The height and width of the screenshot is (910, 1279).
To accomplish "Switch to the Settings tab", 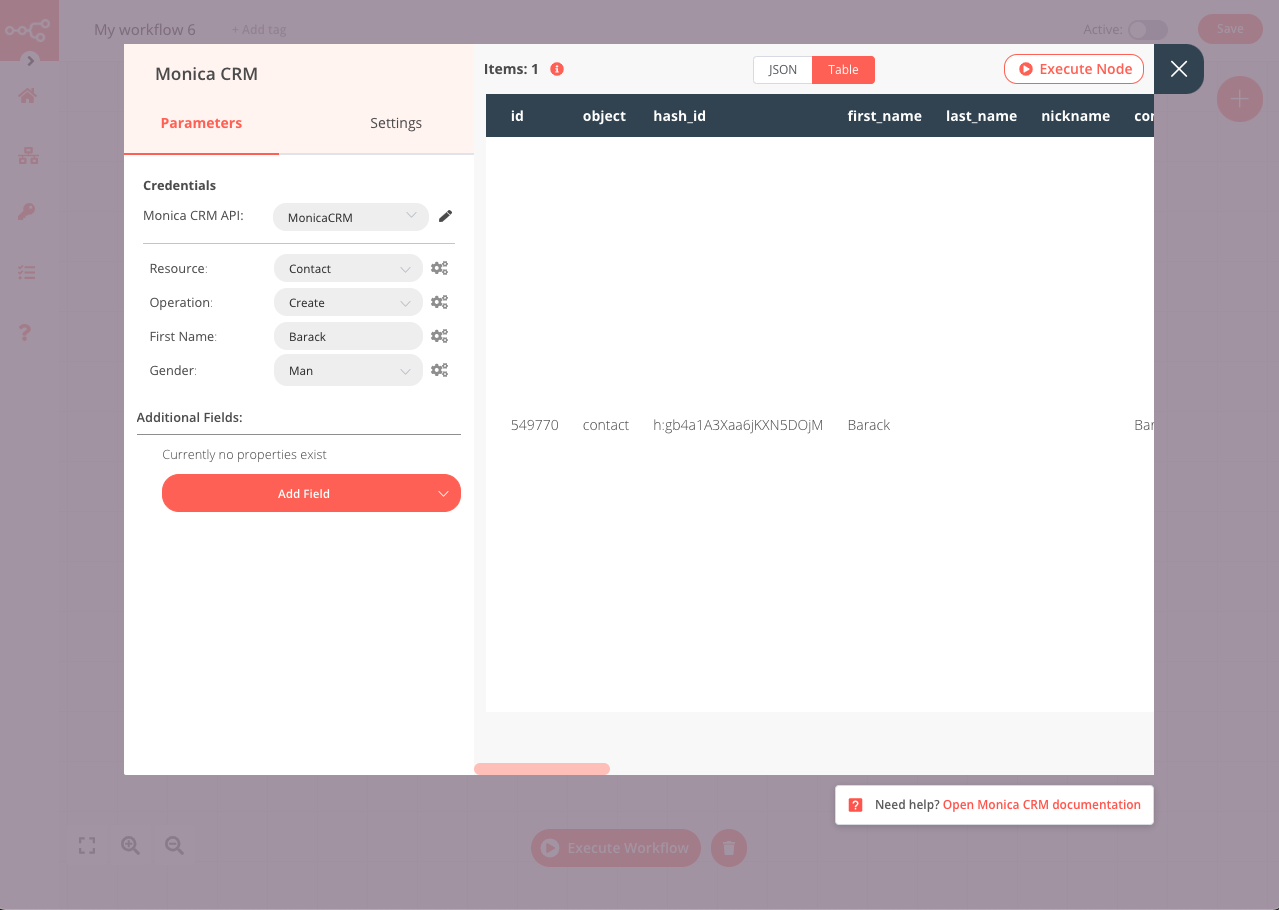I will coord(395,122).
